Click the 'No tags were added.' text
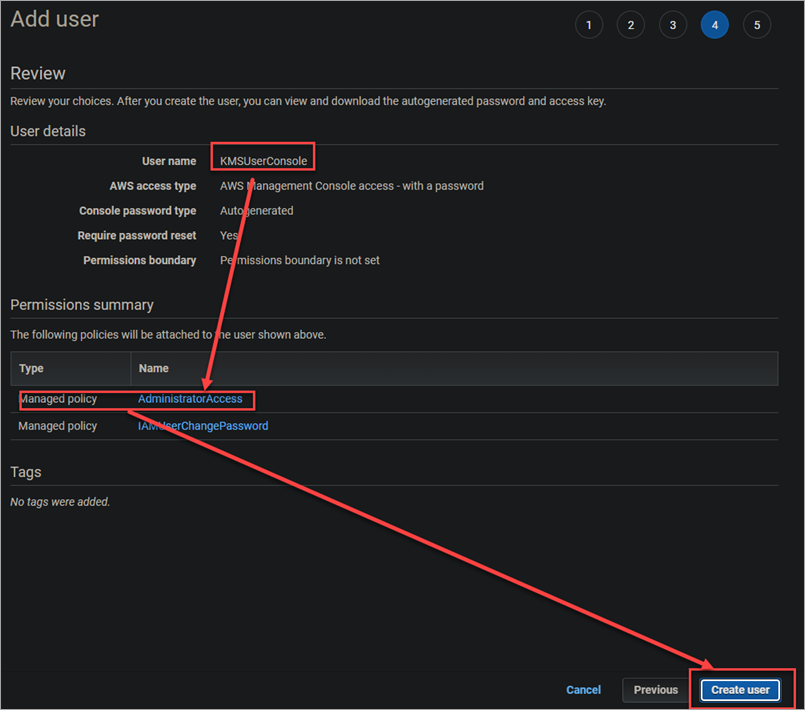805x710 pixels. [60, 502]
